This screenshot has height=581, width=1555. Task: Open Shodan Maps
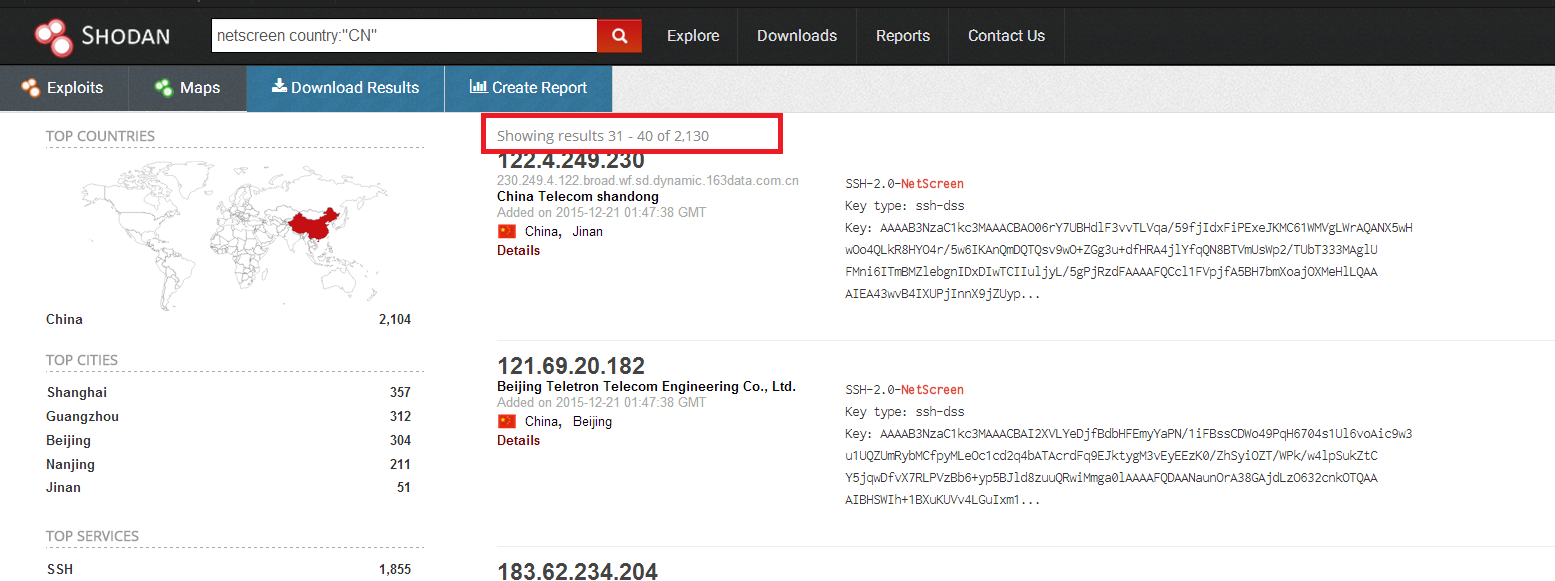(x=187, y=88)
